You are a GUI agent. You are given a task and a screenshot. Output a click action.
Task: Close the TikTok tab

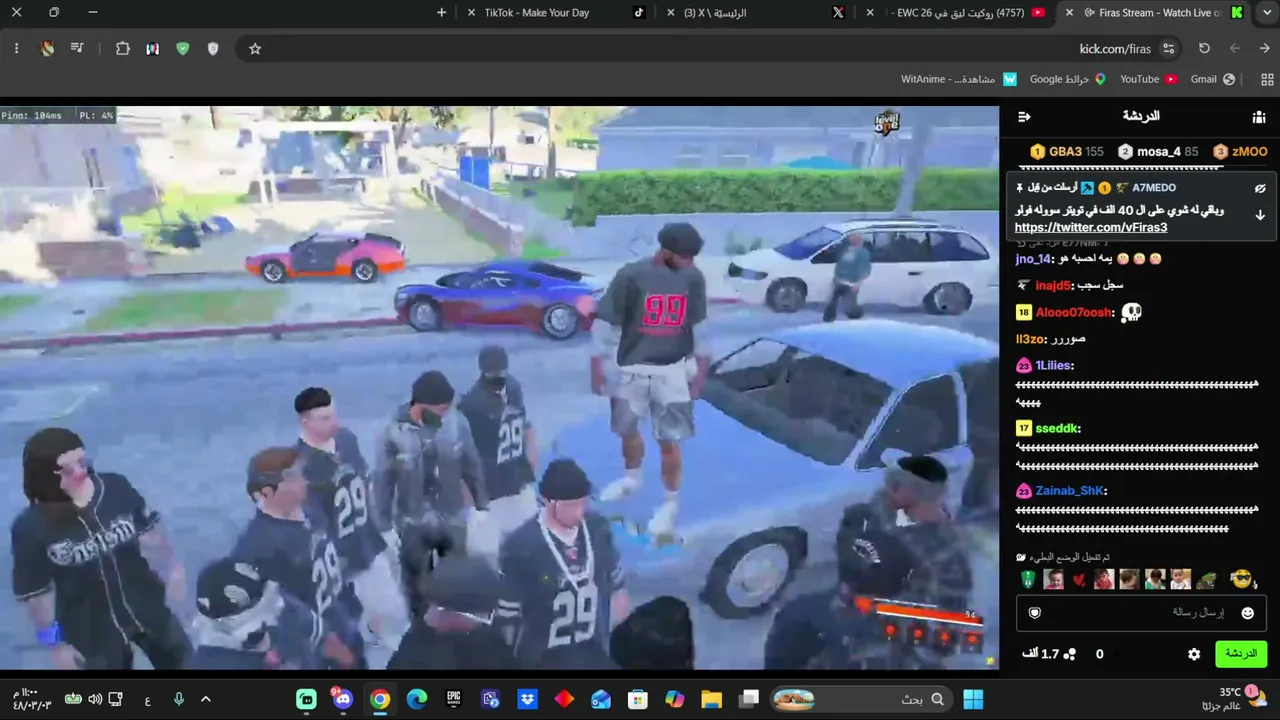[x=471, y=13]
